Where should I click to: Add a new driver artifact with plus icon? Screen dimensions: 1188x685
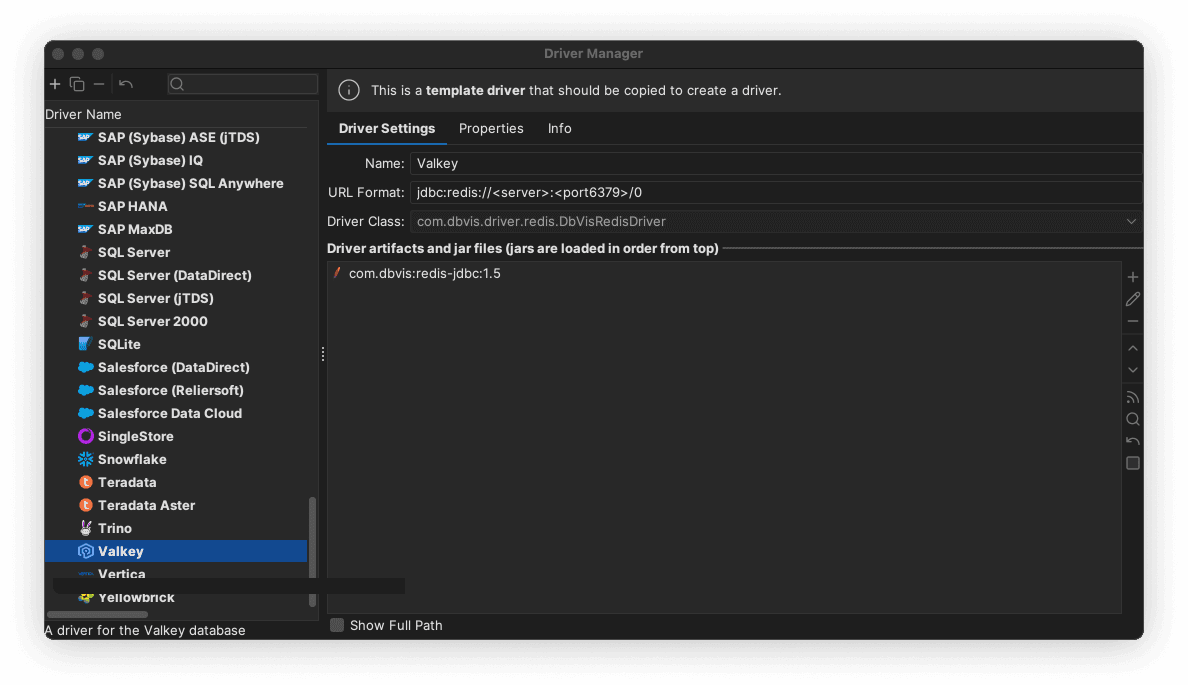(1133, 277)
